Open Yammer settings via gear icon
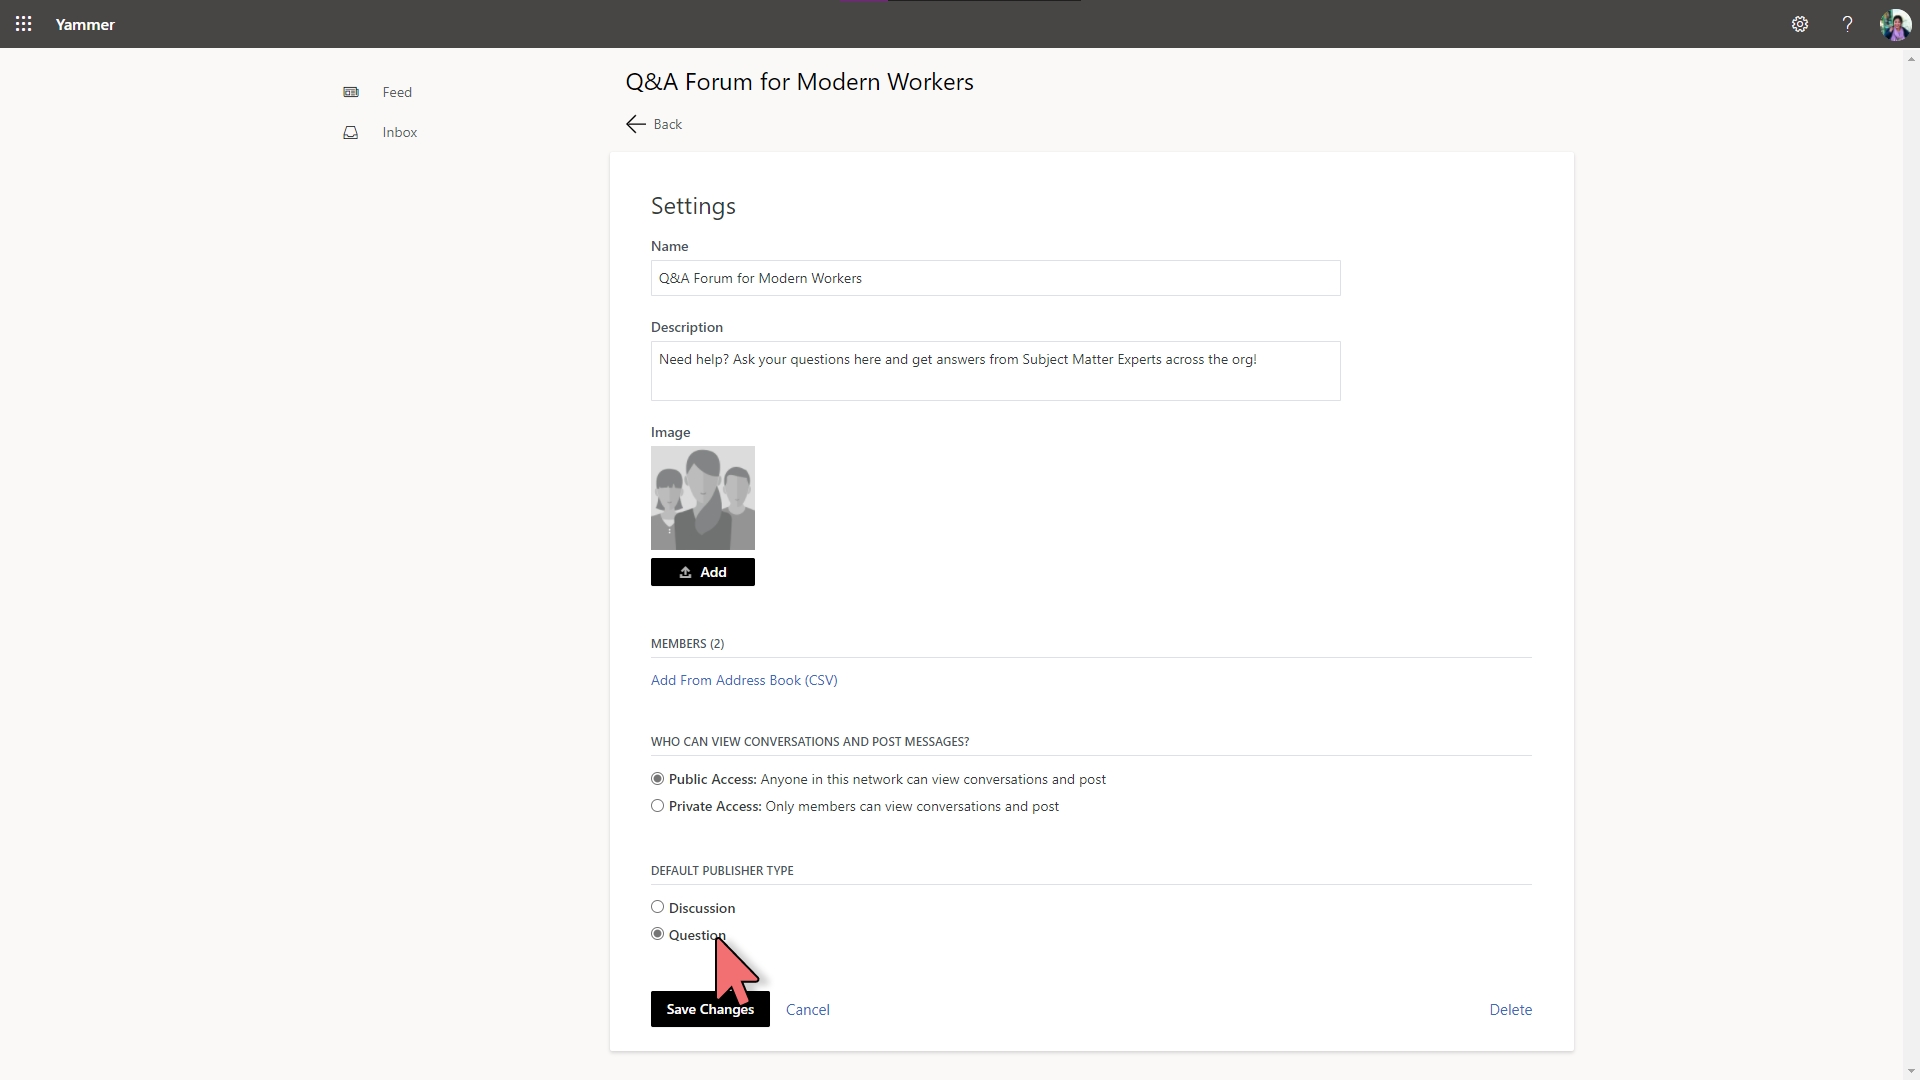This screenshot has width=1920, height=1080. pos(1799,24)
